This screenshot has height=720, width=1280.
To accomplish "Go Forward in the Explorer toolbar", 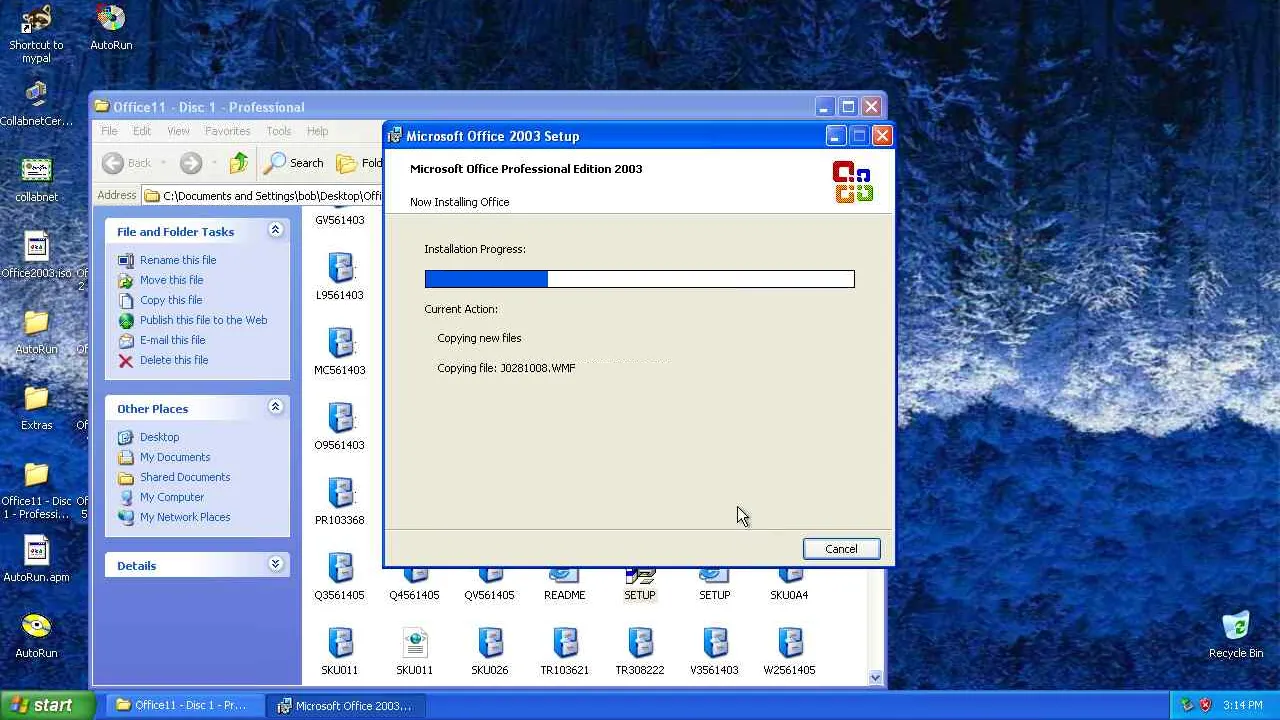I will point(191,163).
